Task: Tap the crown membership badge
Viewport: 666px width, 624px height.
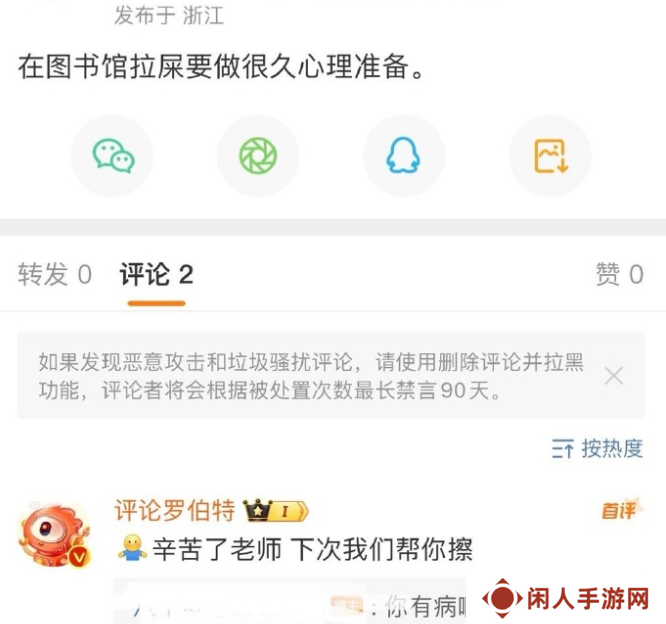Action: point(275,510)
